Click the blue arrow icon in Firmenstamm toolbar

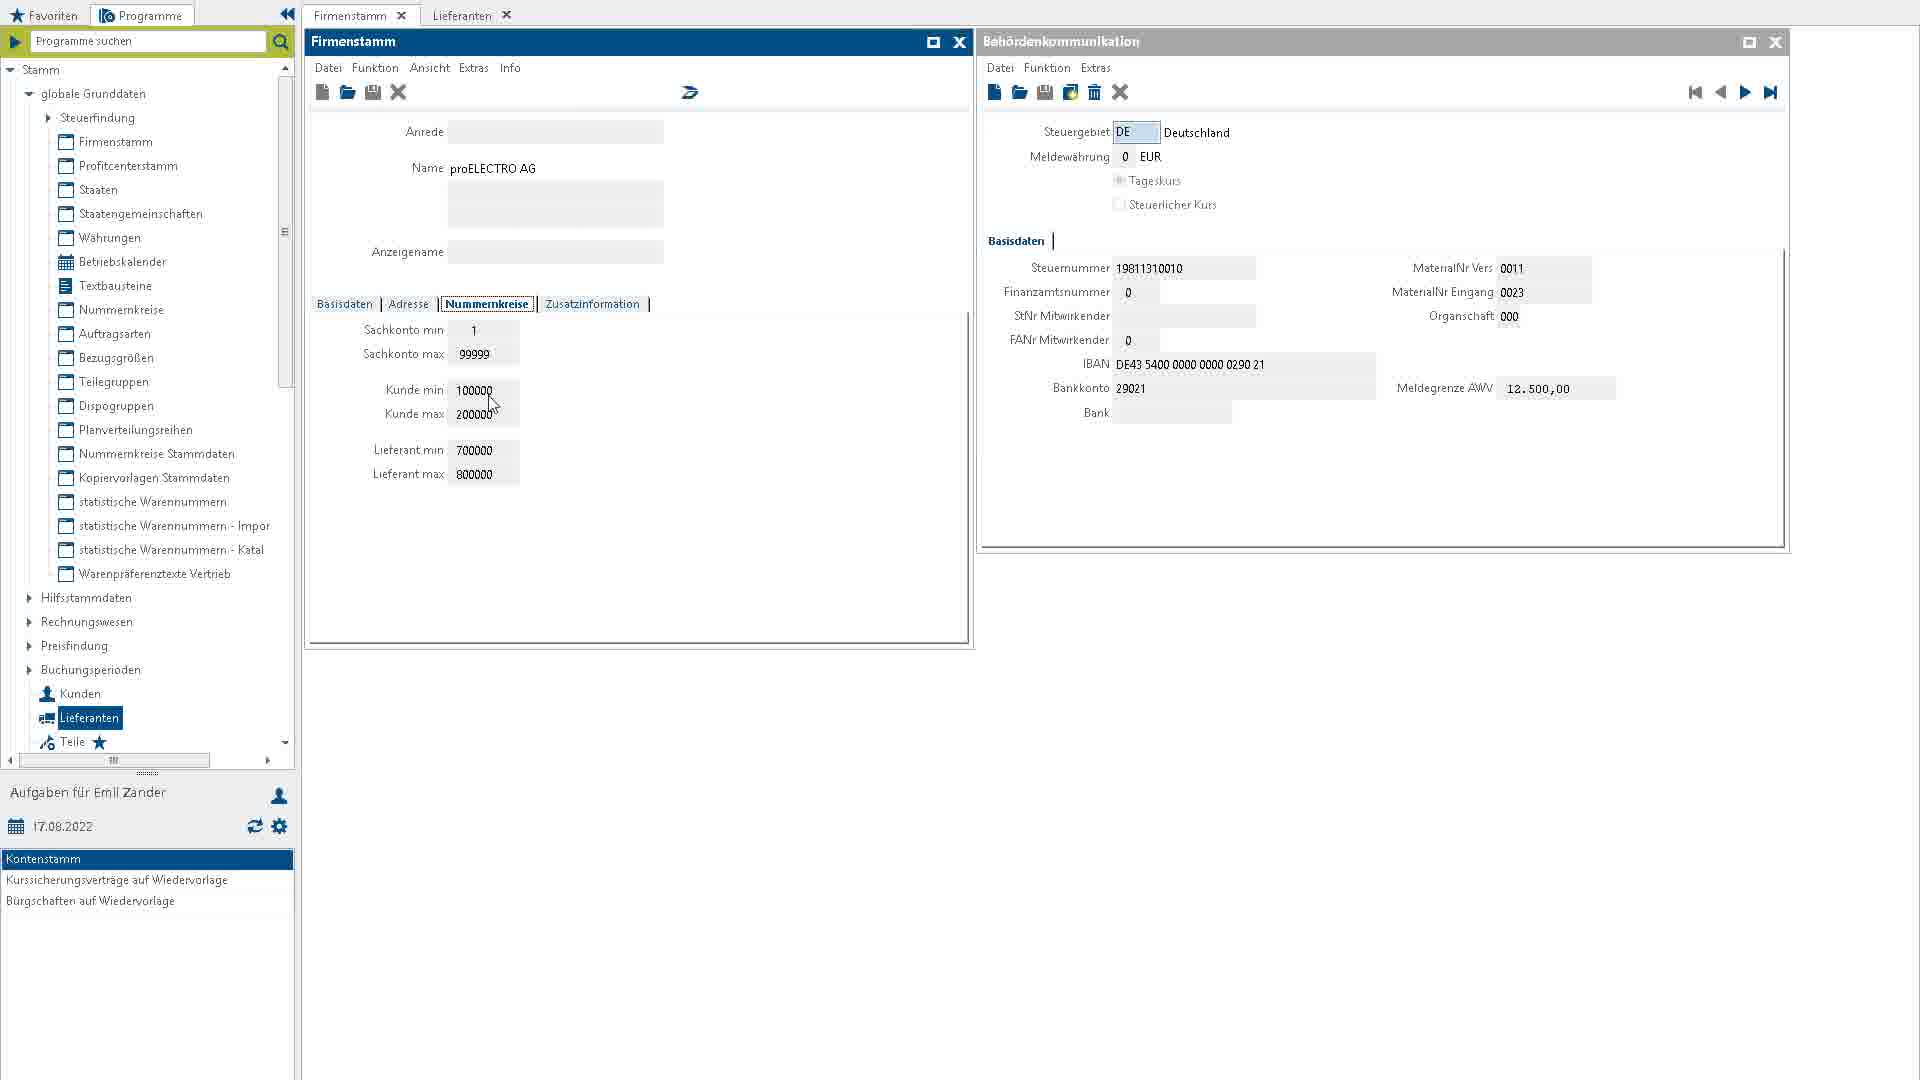click(x=690, y=92)
